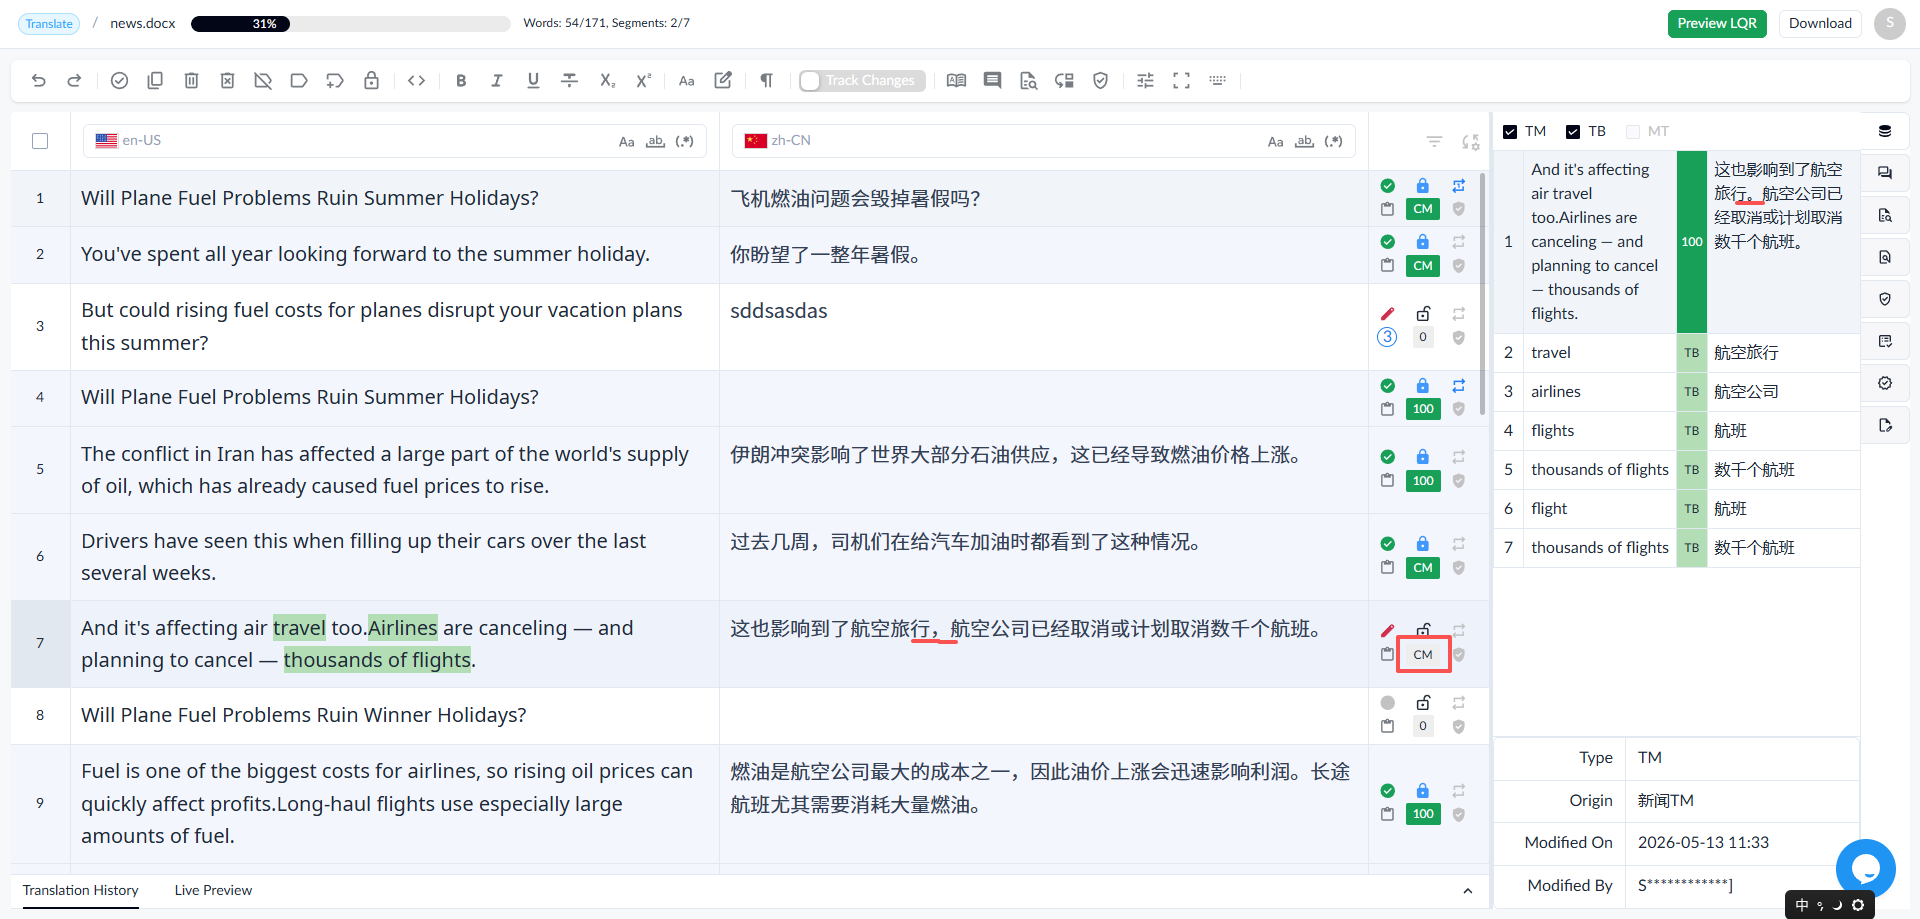Open the QA shield check in toolbar
1920x919 pixels.
(x=1100, y=81)
